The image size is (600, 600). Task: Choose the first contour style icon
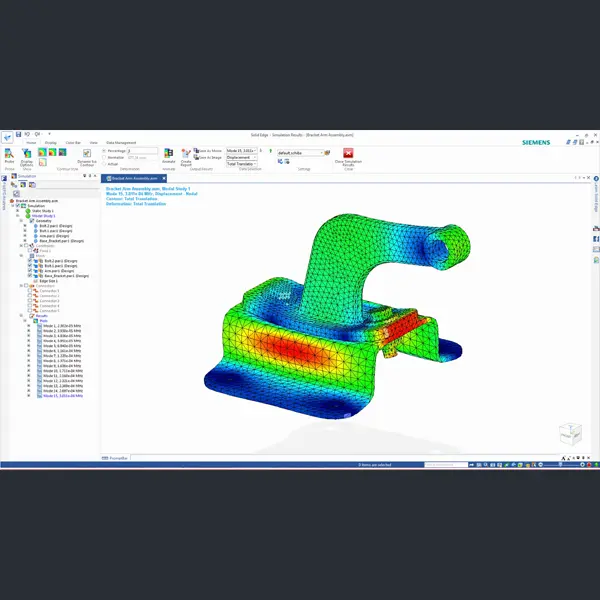(42, 152)
